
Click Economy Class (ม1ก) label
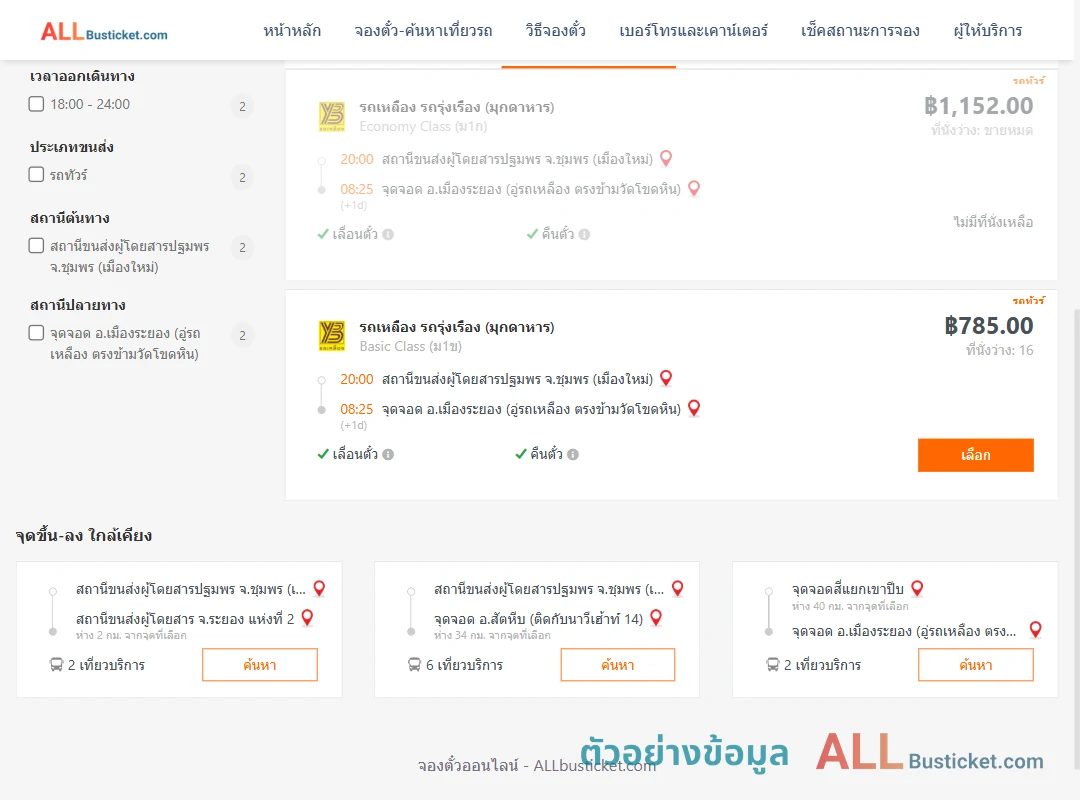tap(423, 127)
